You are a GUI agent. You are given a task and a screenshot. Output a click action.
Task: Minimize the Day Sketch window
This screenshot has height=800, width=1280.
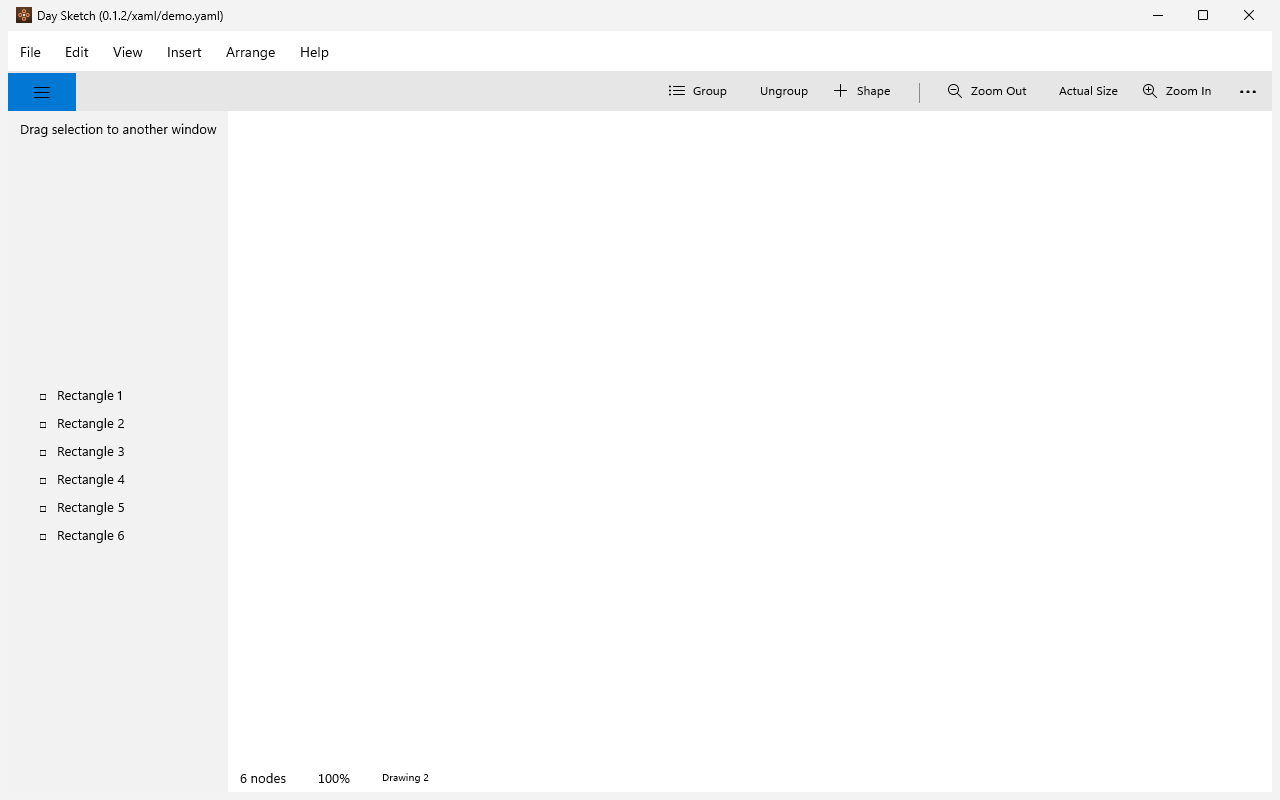pyautogui.click(x=1158, y=15)
